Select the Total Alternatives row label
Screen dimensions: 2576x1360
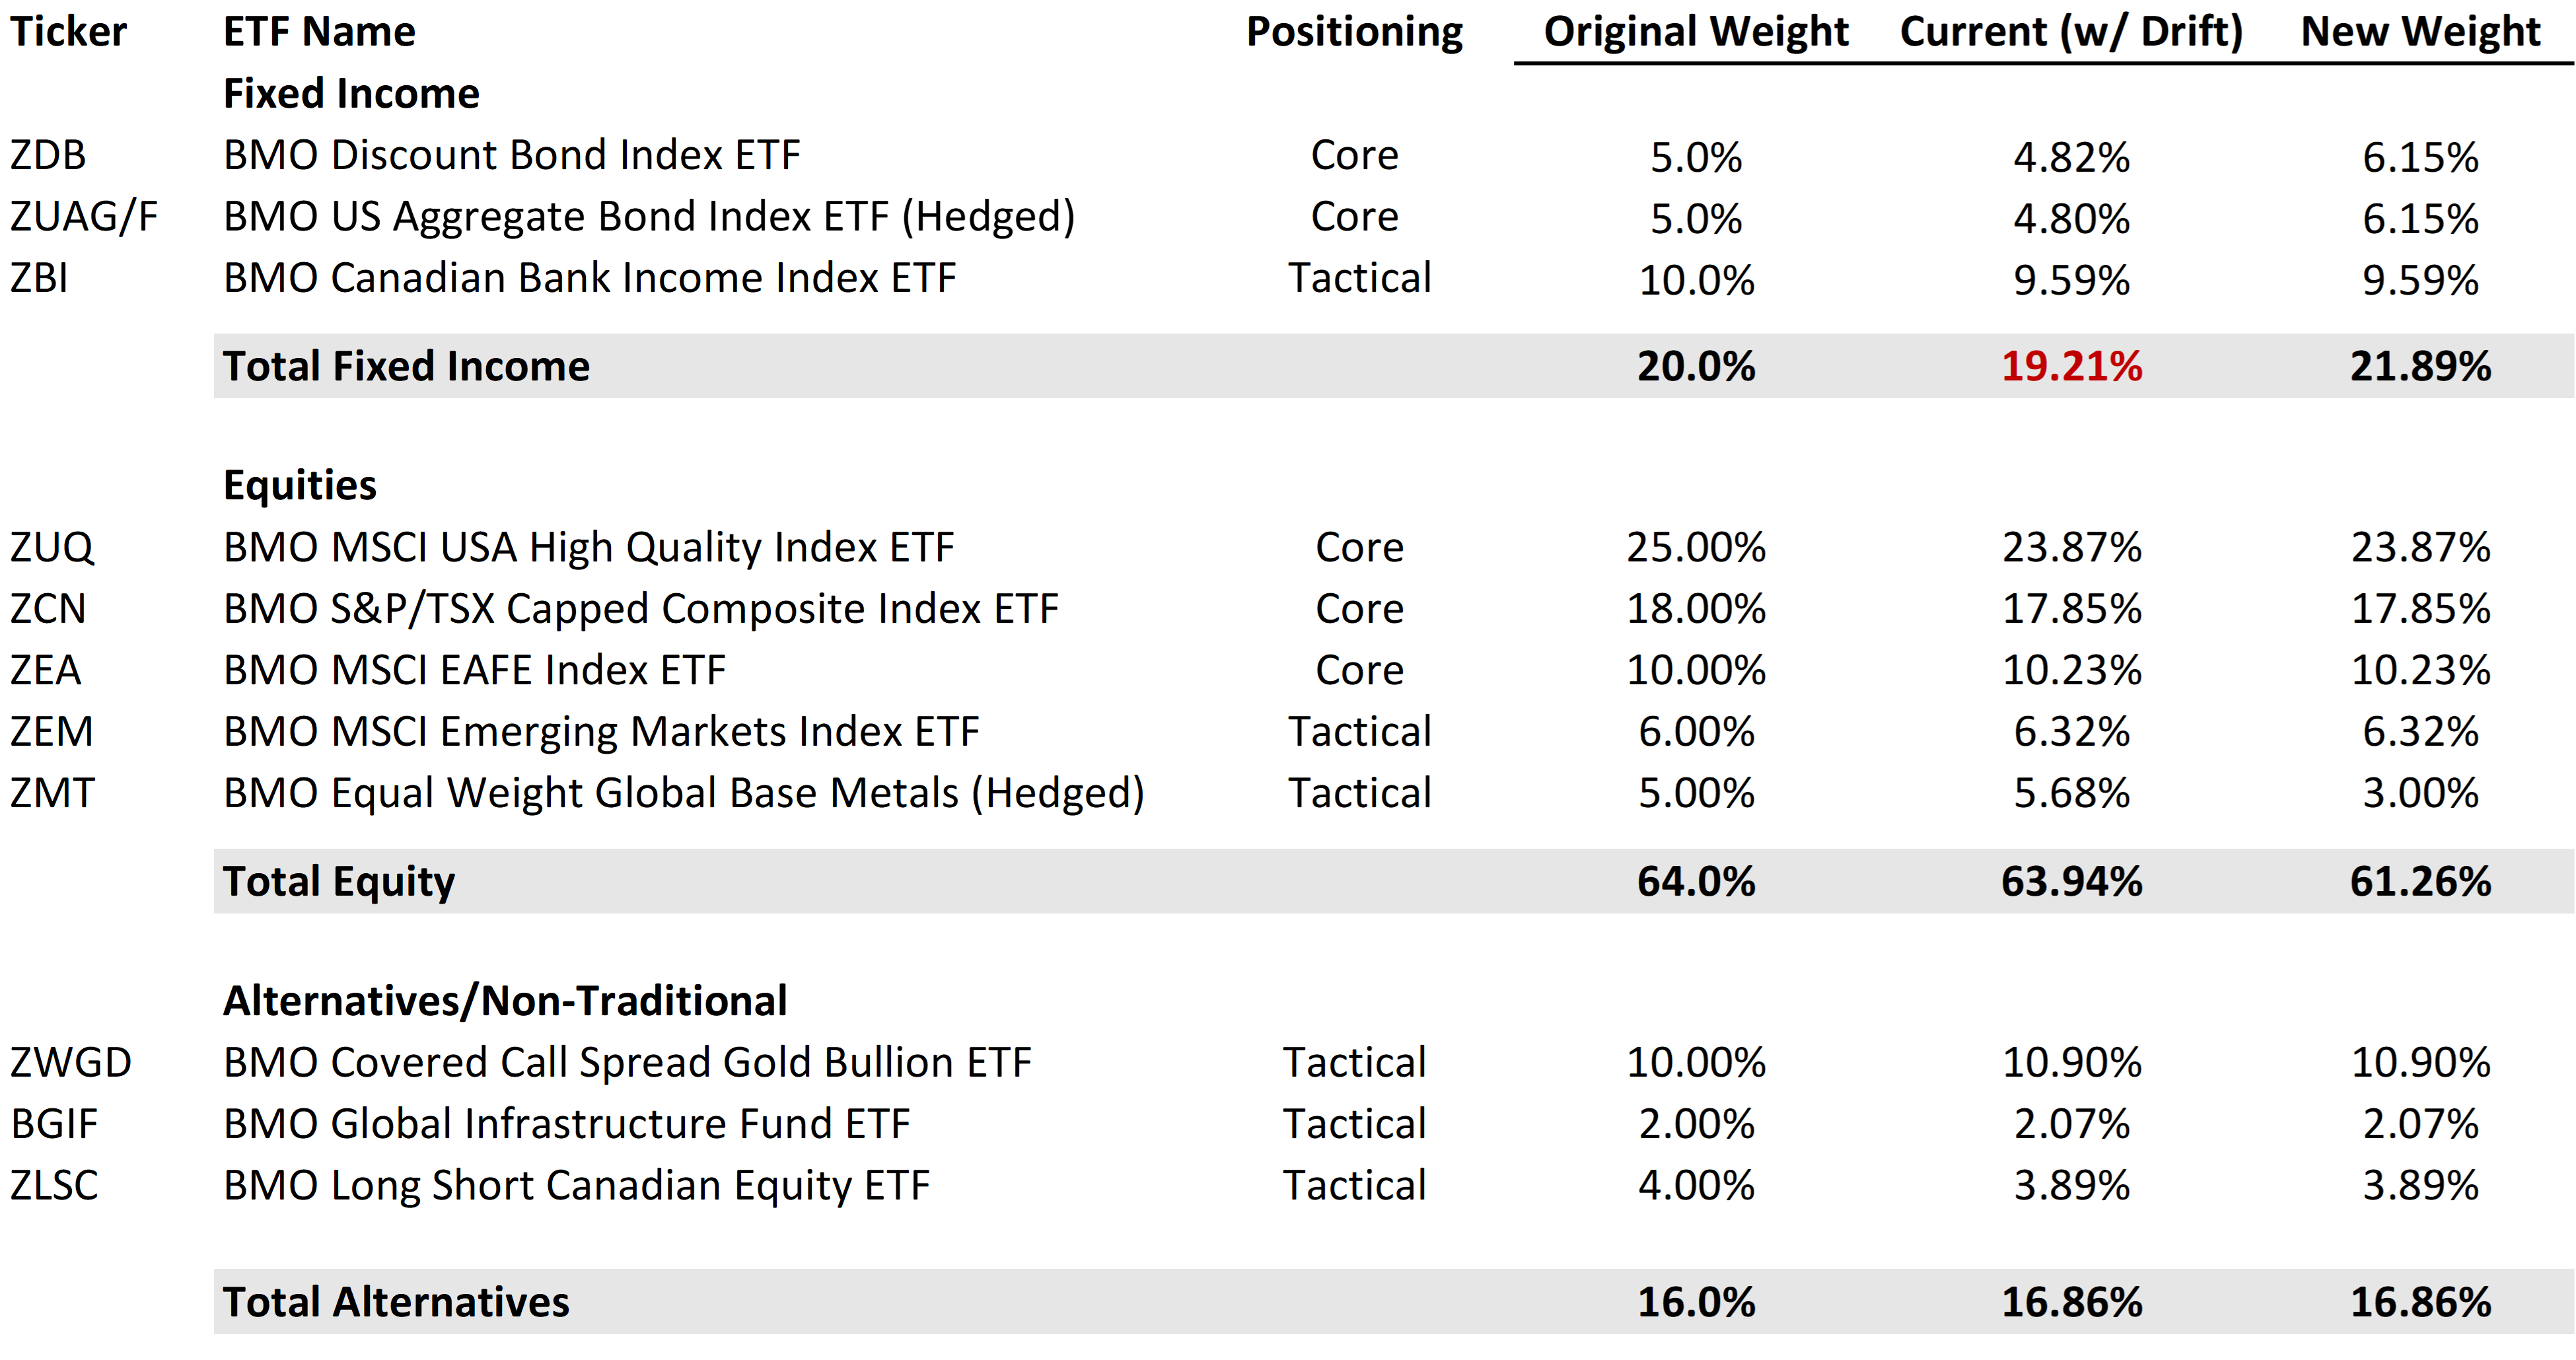click(396, 1302)
